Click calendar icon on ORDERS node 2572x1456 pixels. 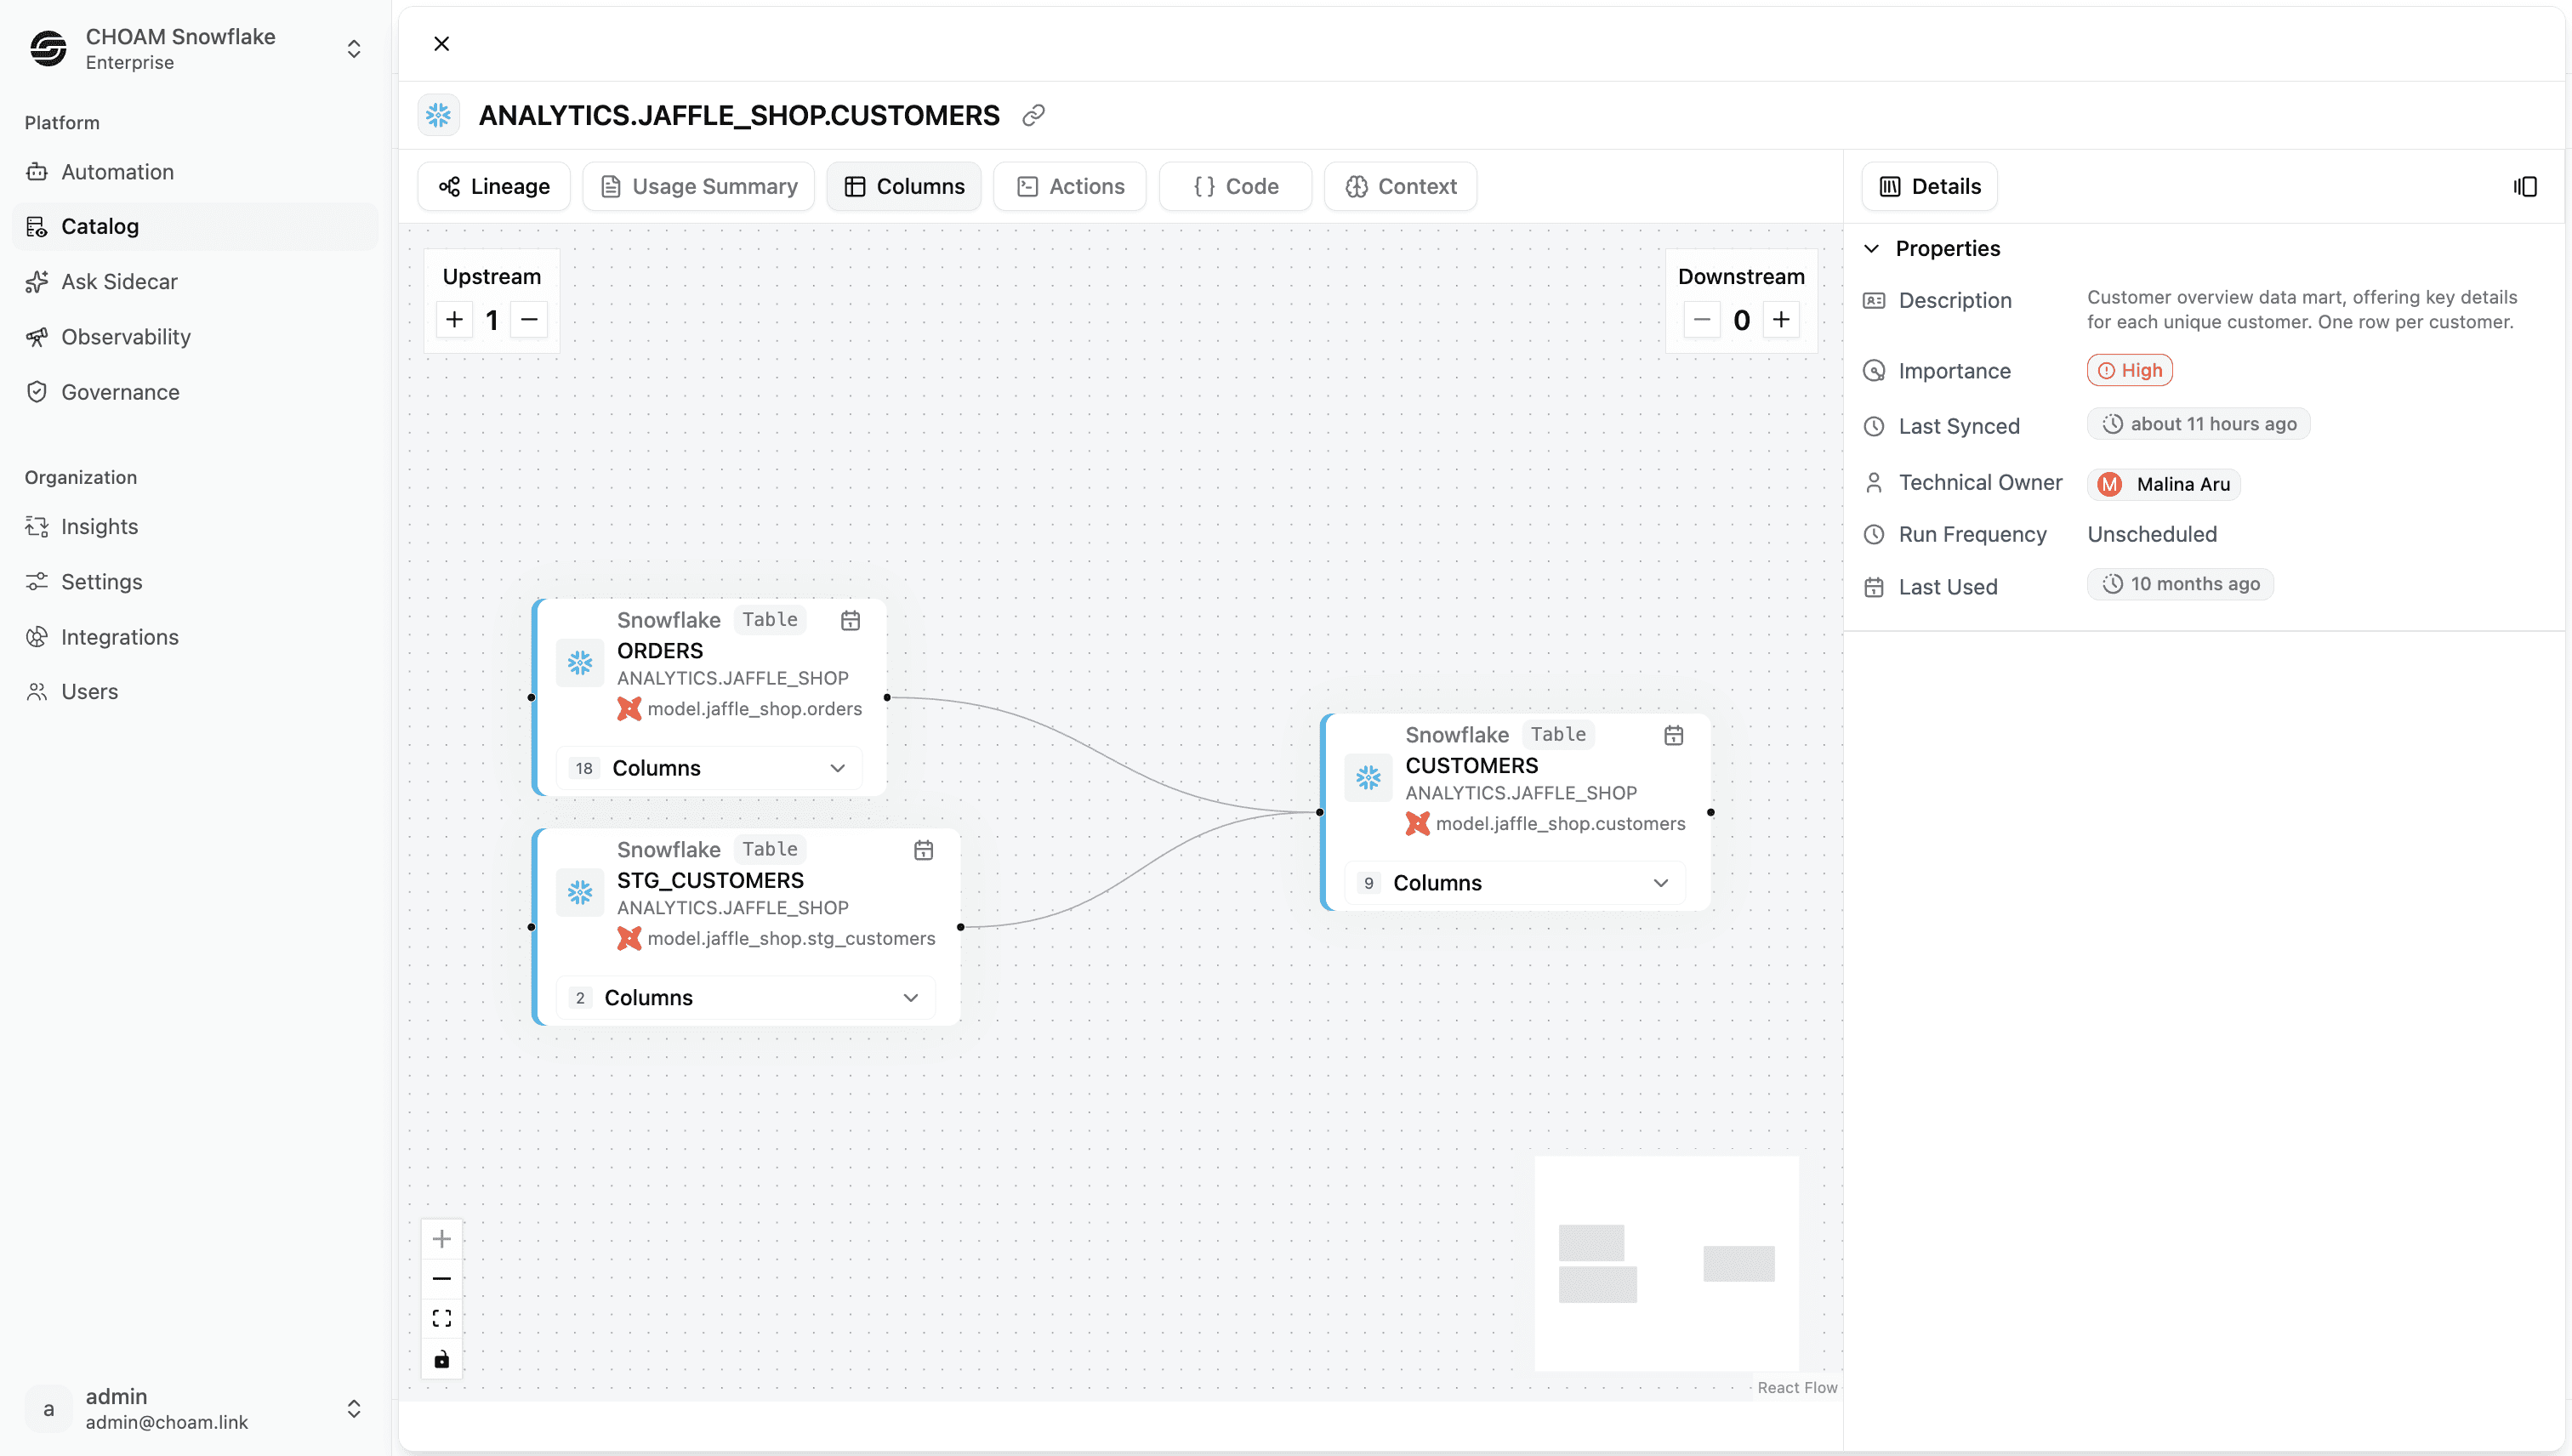click(x=850, y=620)
